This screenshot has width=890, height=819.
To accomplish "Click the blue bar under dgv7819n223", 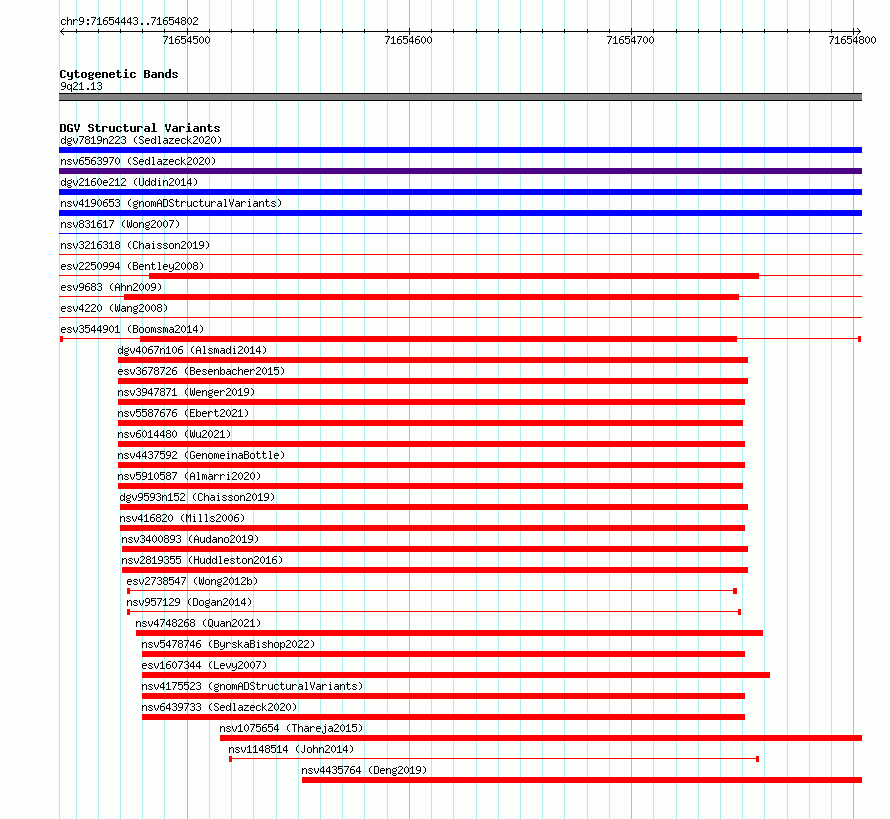I will (x=460, y=150).
